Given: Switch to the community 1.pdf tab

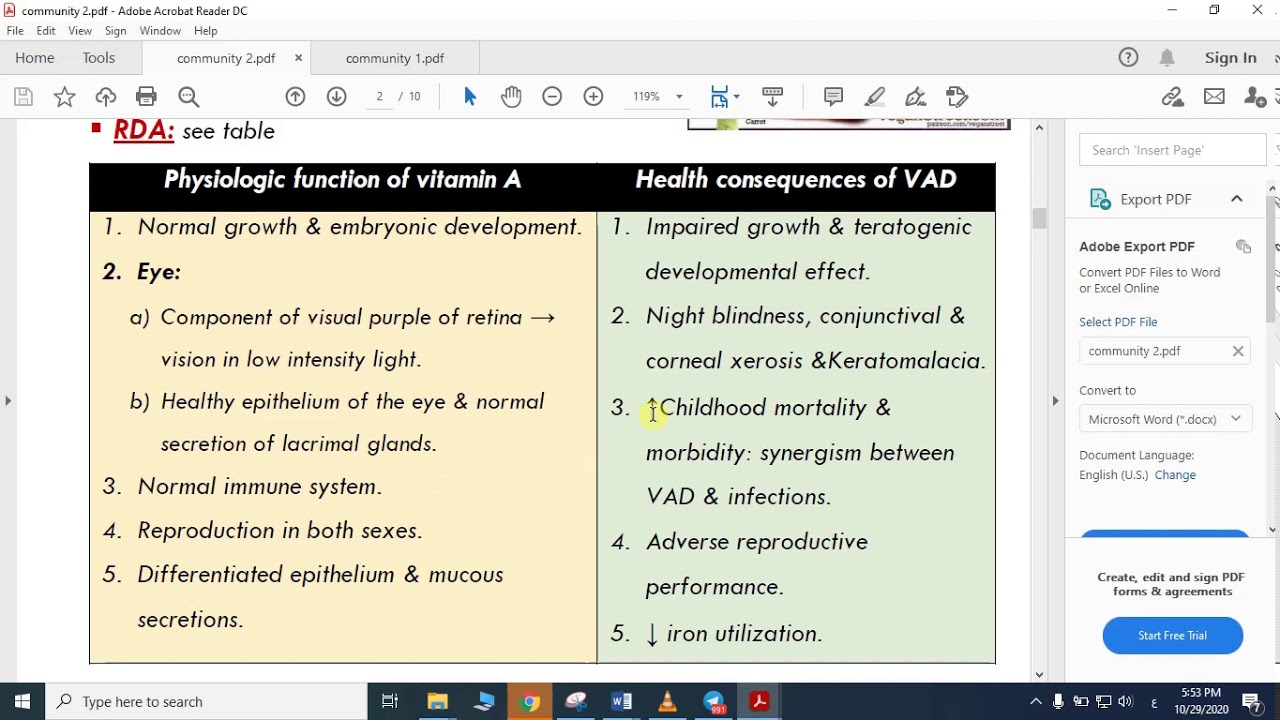Looking at the screenshot, I should click(x=395, y=58).
